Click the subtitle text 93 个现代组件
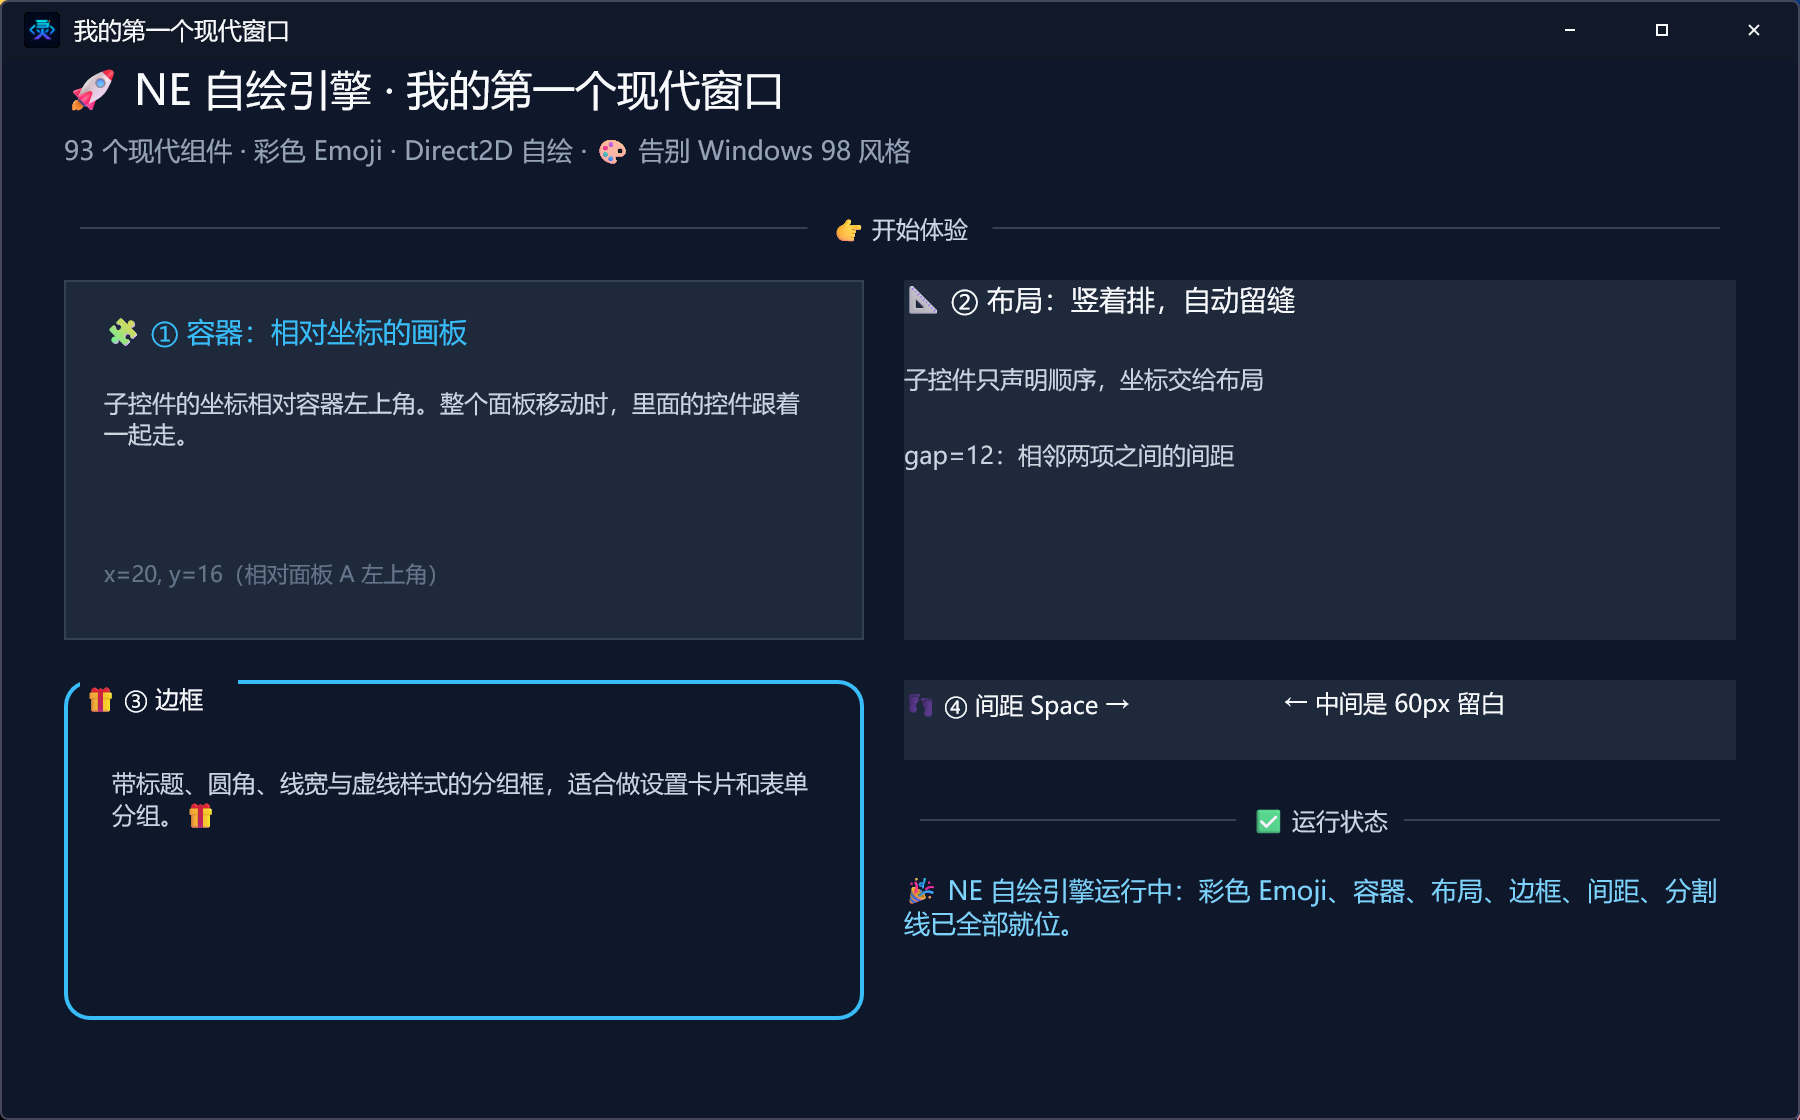This screenshot has width=1800, height=1120. click(x=148, y=151)
